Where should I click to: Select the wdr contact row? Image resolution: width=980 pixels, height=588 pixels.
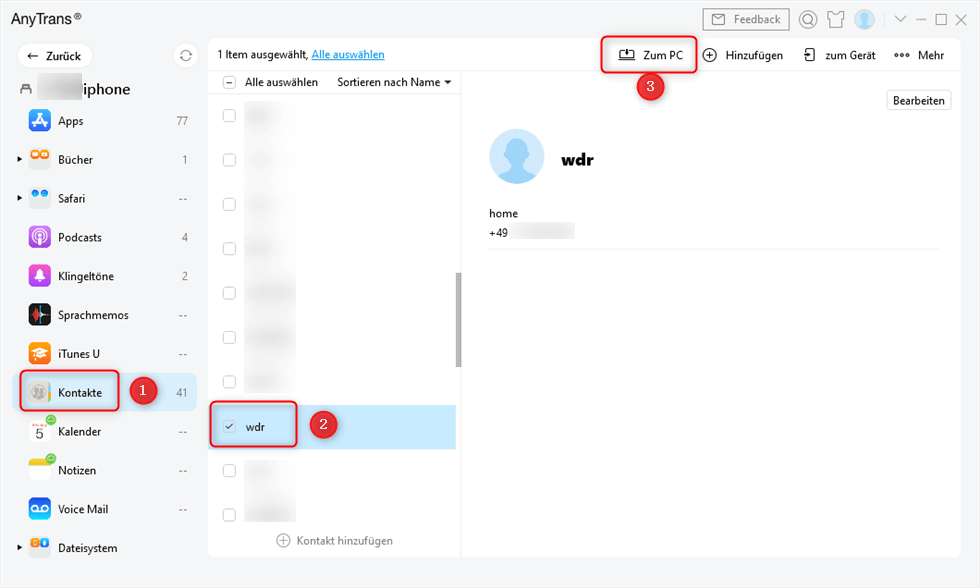tap(332, 427)
